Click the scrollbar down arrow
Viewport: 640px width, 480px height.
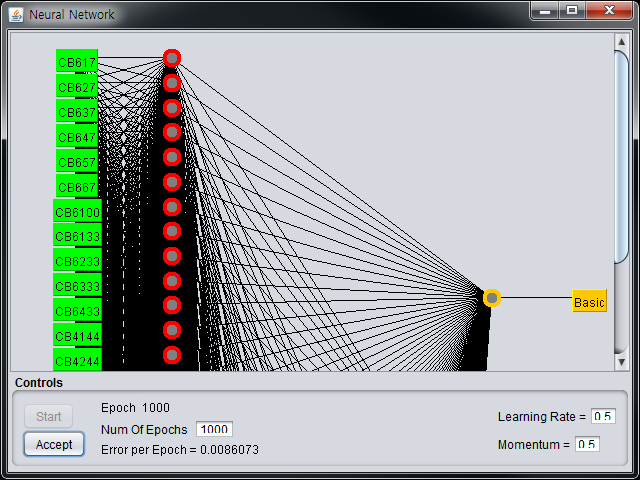tap(621, 362)
